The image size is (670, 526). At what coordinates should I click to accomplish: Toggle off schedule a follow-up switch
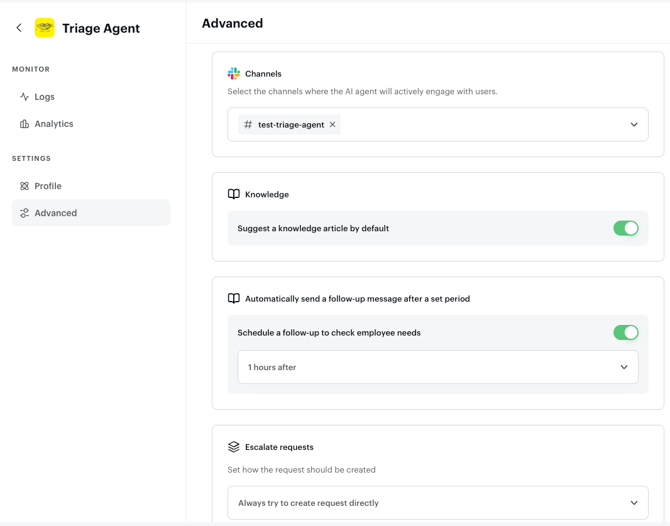coord(625,333)
